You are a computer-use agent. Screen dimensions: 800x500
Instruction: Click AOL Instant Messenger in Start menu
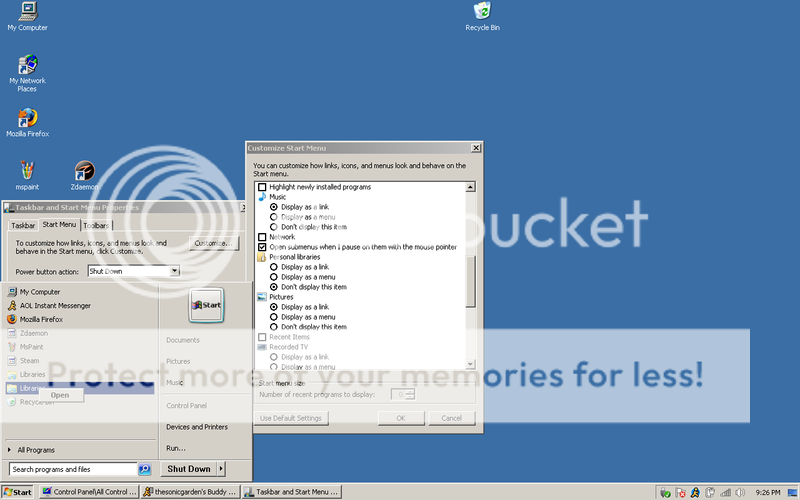coord(55,305)
